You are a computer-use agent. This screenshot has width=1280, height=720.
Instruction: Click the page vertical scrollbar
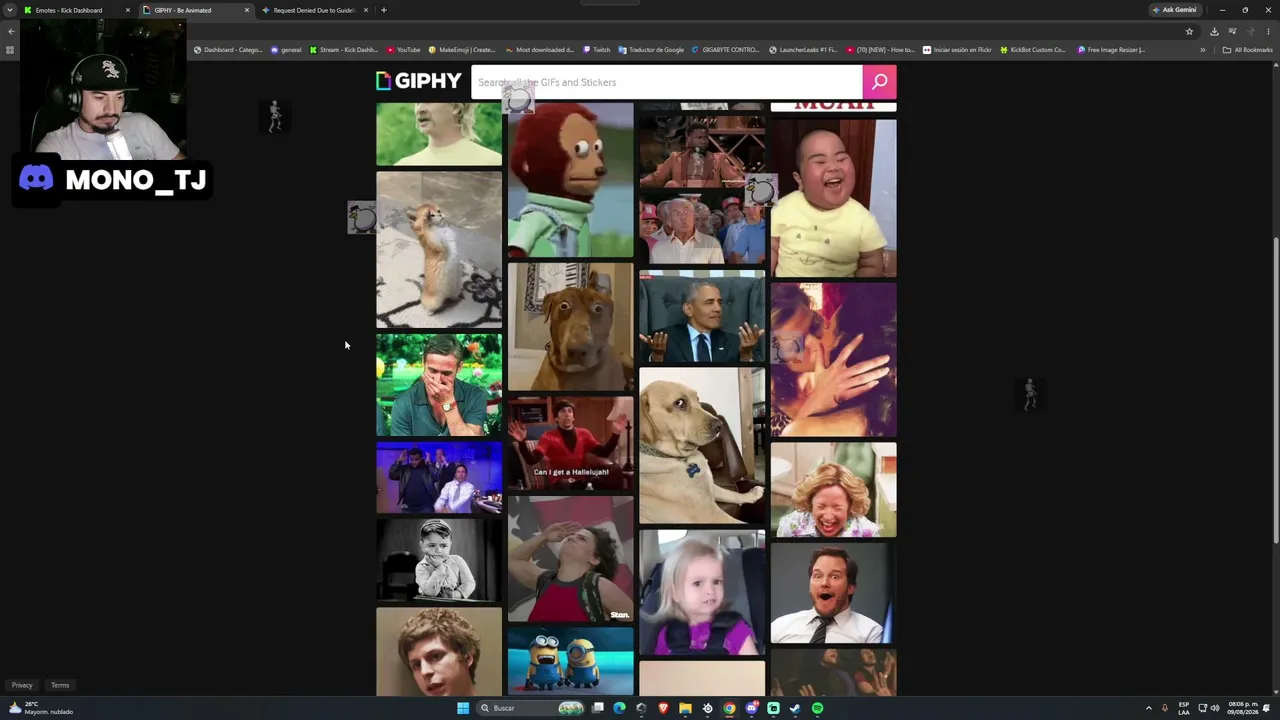[x=1275, y=392]
